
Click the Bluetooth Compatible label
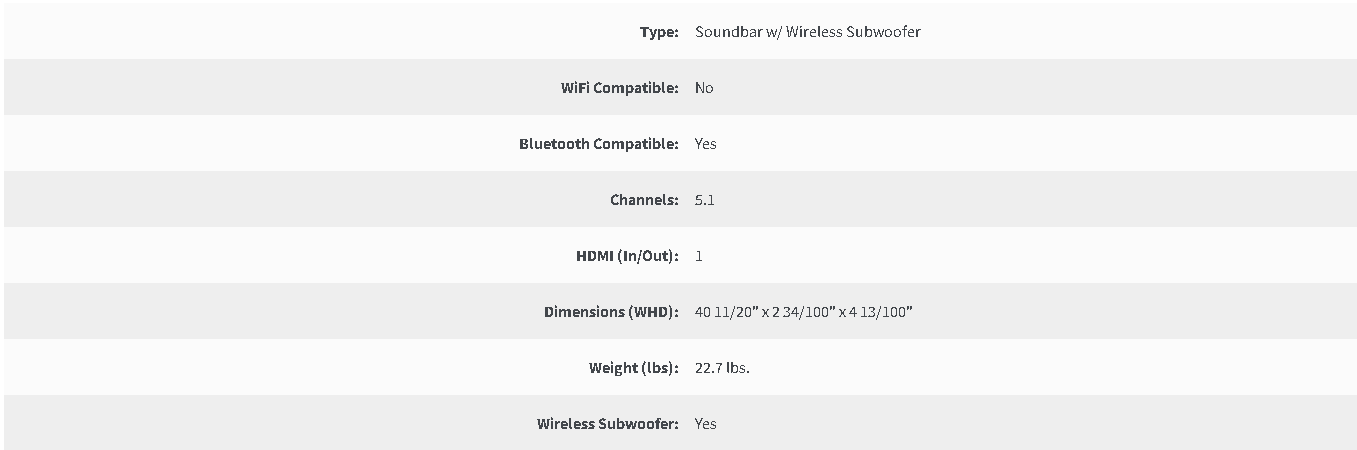click(x=599, y=144)
